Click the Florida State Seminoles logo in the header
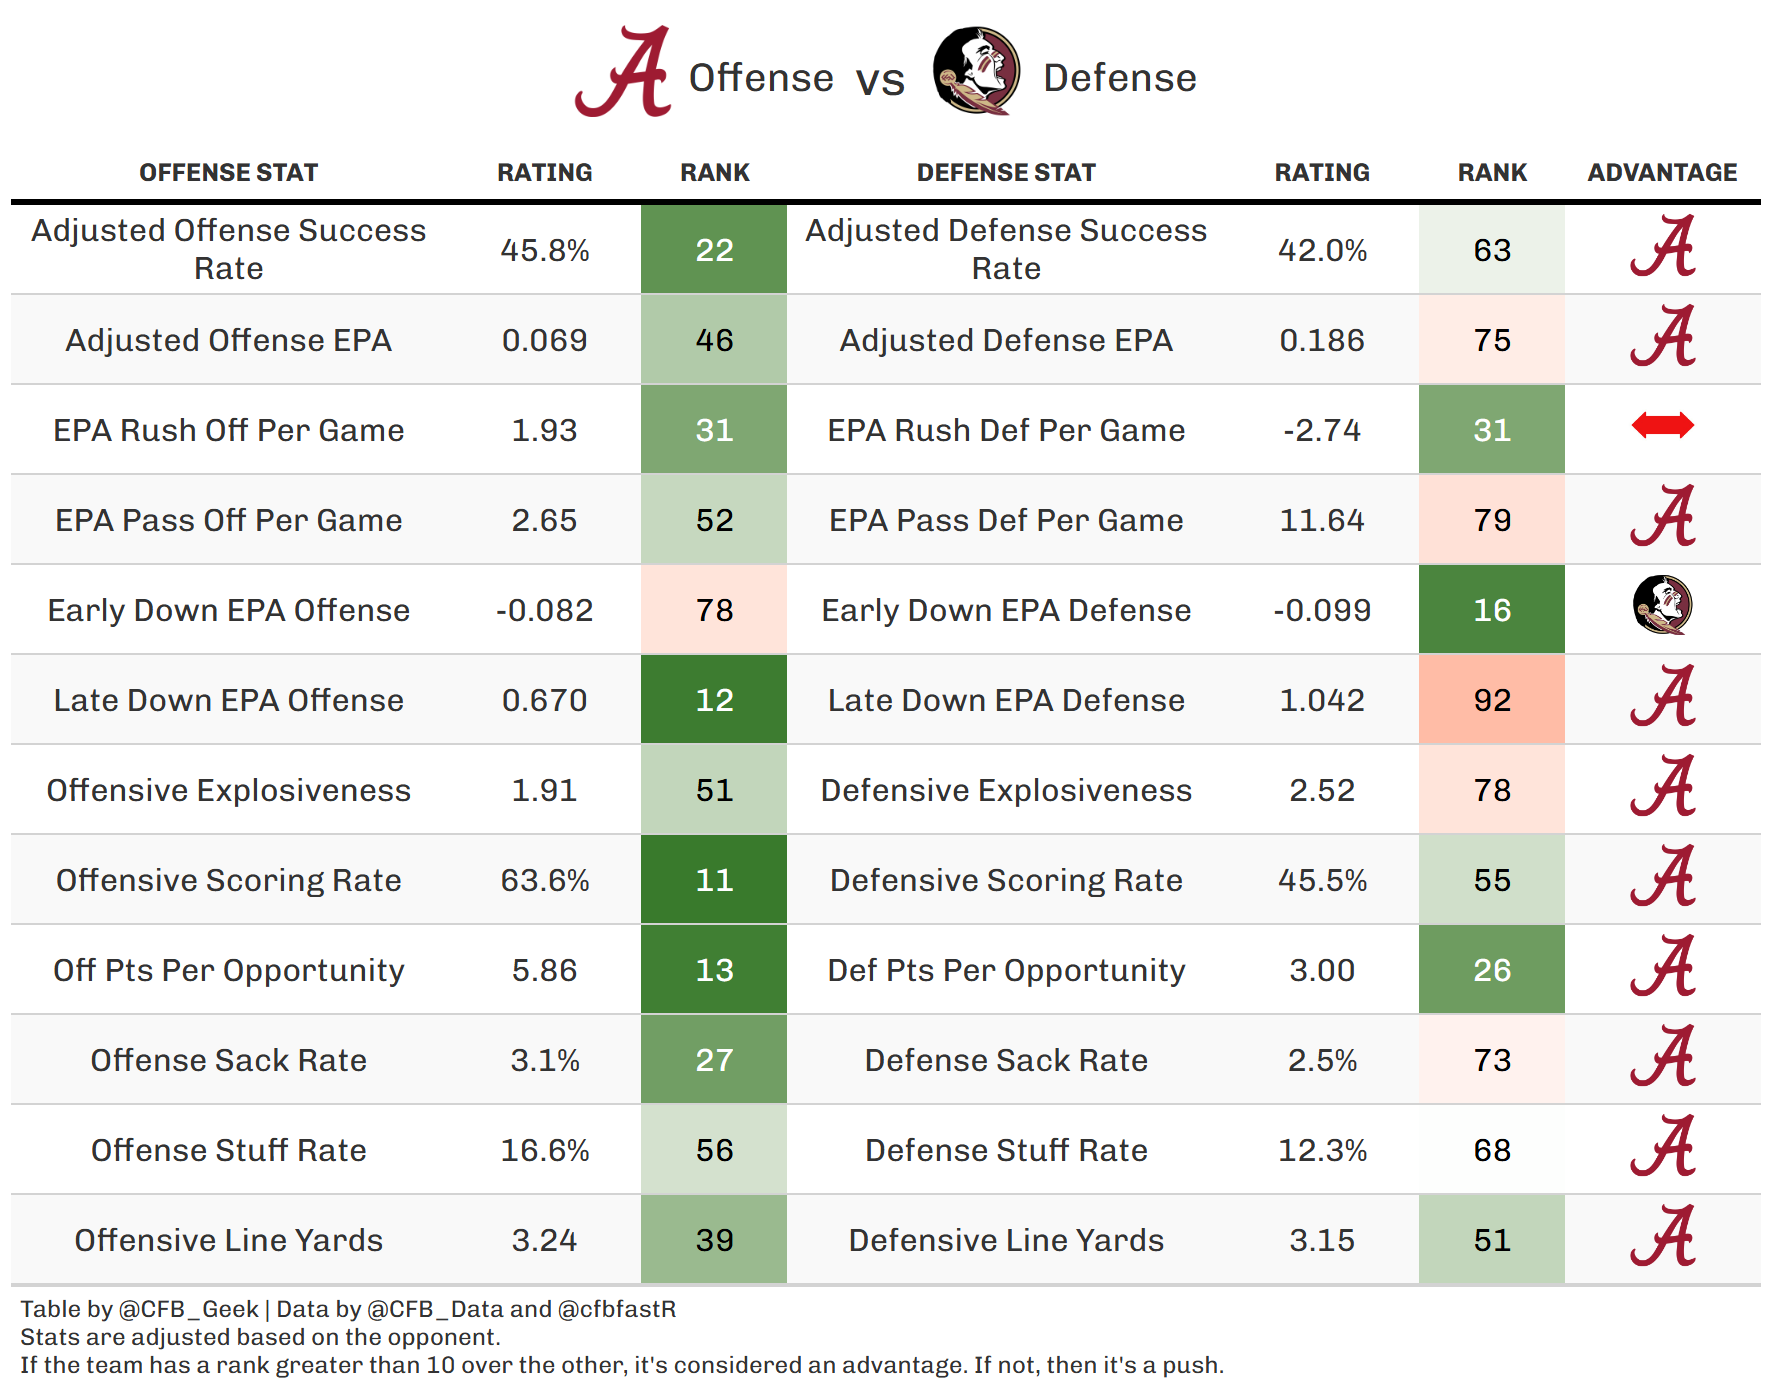 (976, 71)
